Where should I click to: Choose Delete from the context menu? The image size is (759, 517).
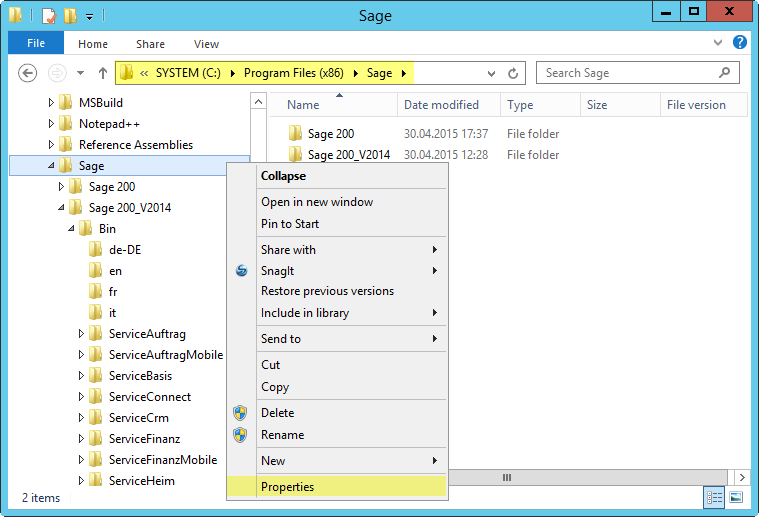pyautogui.click(x=337, y=413)
